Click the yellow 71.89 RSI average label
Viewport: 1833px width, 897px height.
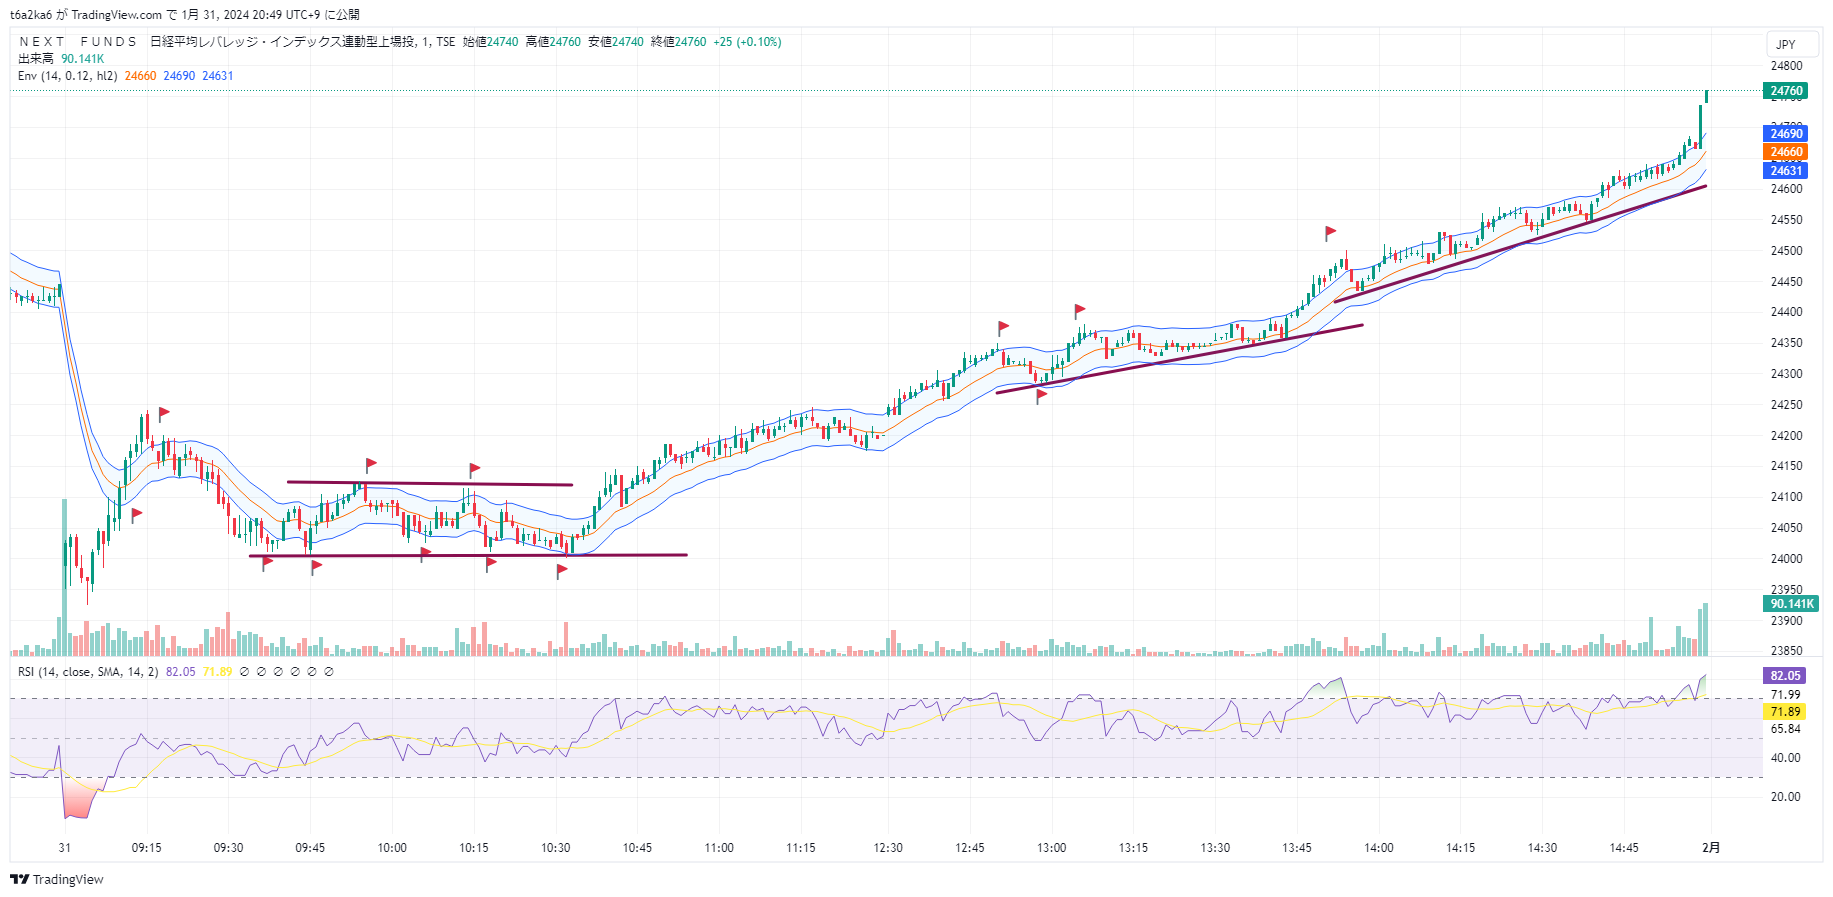coord(1785,712)
